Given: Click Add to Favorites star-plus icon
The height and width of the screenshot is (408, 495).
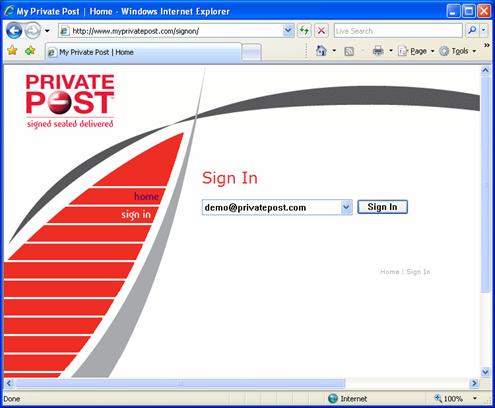Looking at the screenshot, I should [x=30, y=51].
